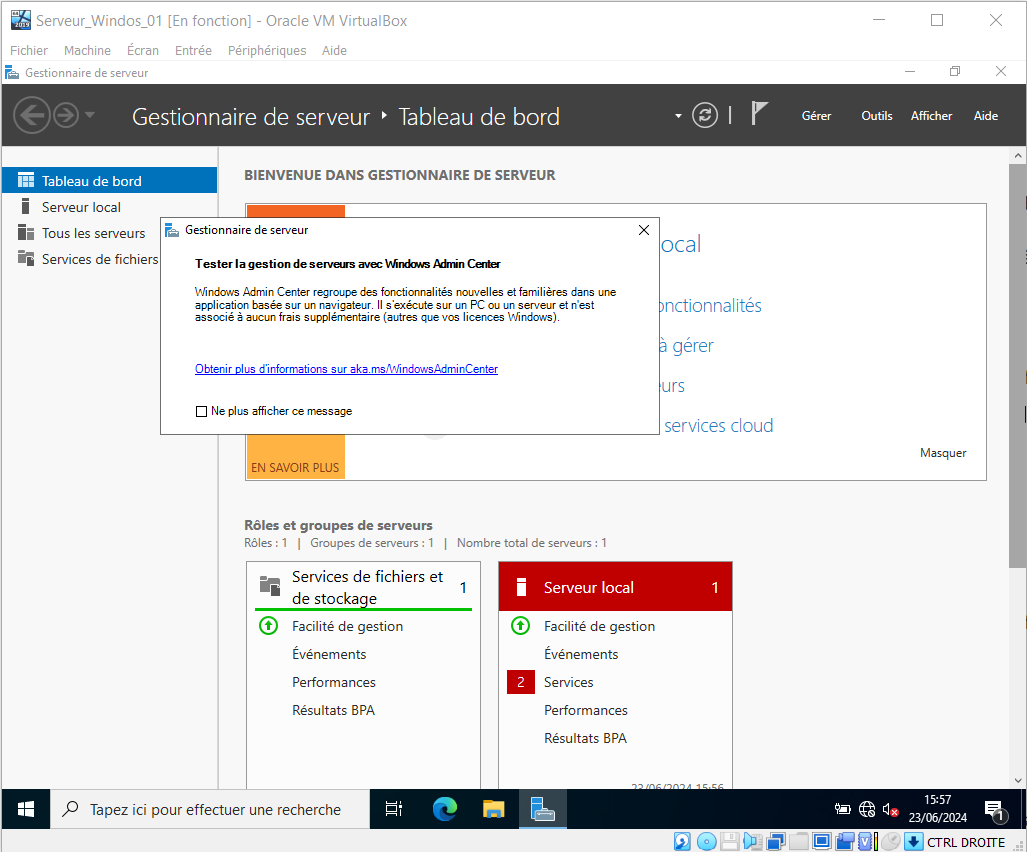
Task: Open File Explorer from the taskbar
Action: pyautogui.click(x=494, y=809)
